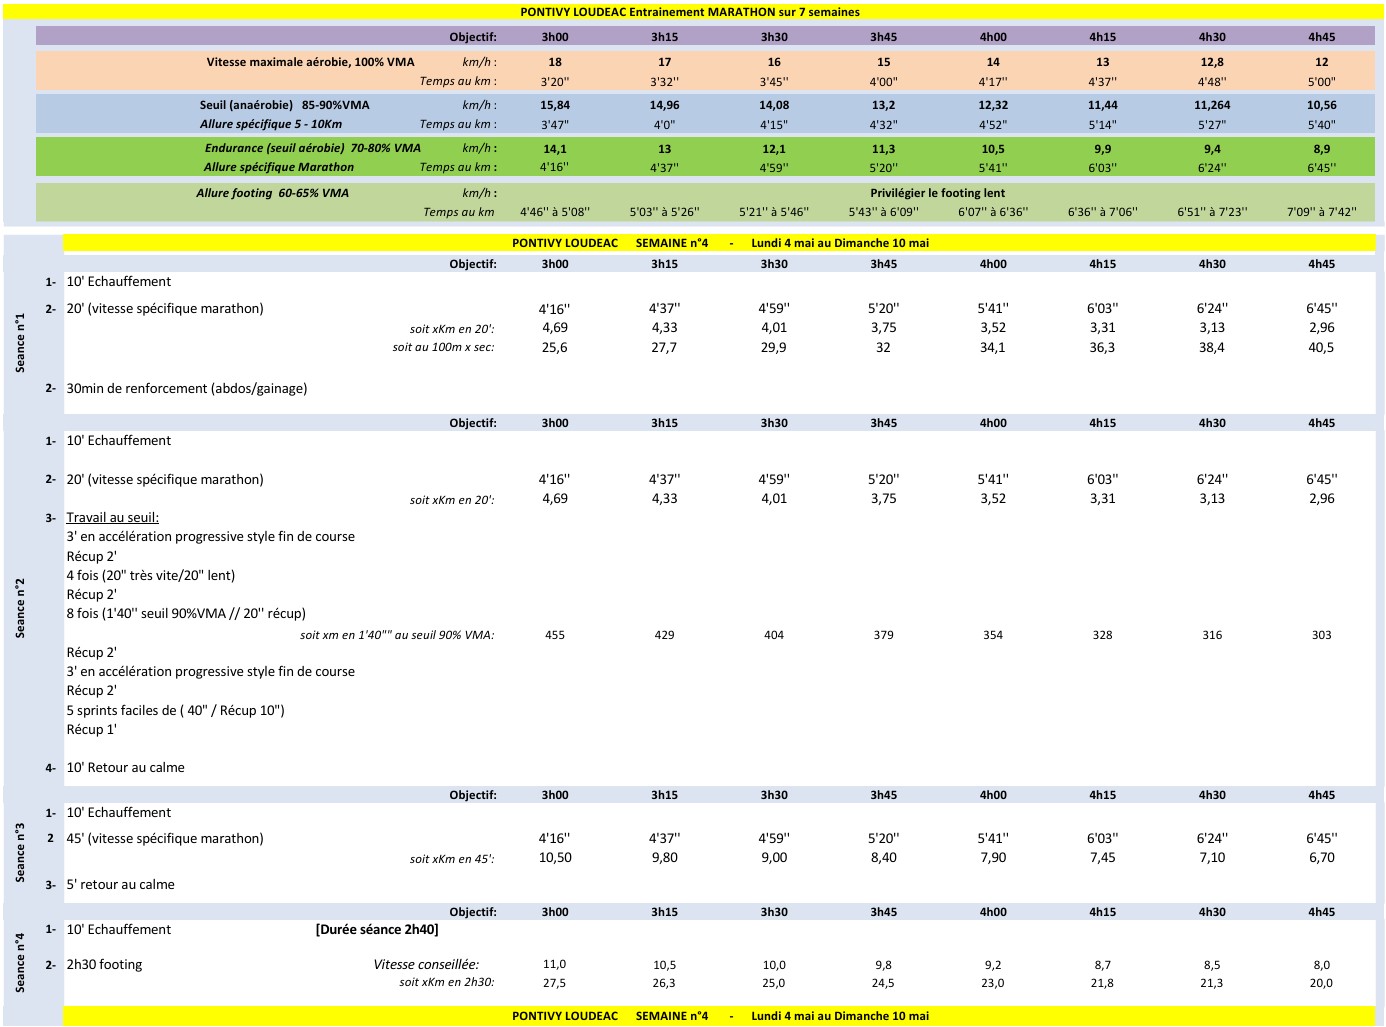Image resolution: width=1386 pixels, height=1027 pixels.
Task: Select the 'Allure spécifique 5 - 10Km' label
Action: pyautogui.click(x=270, y=124)
